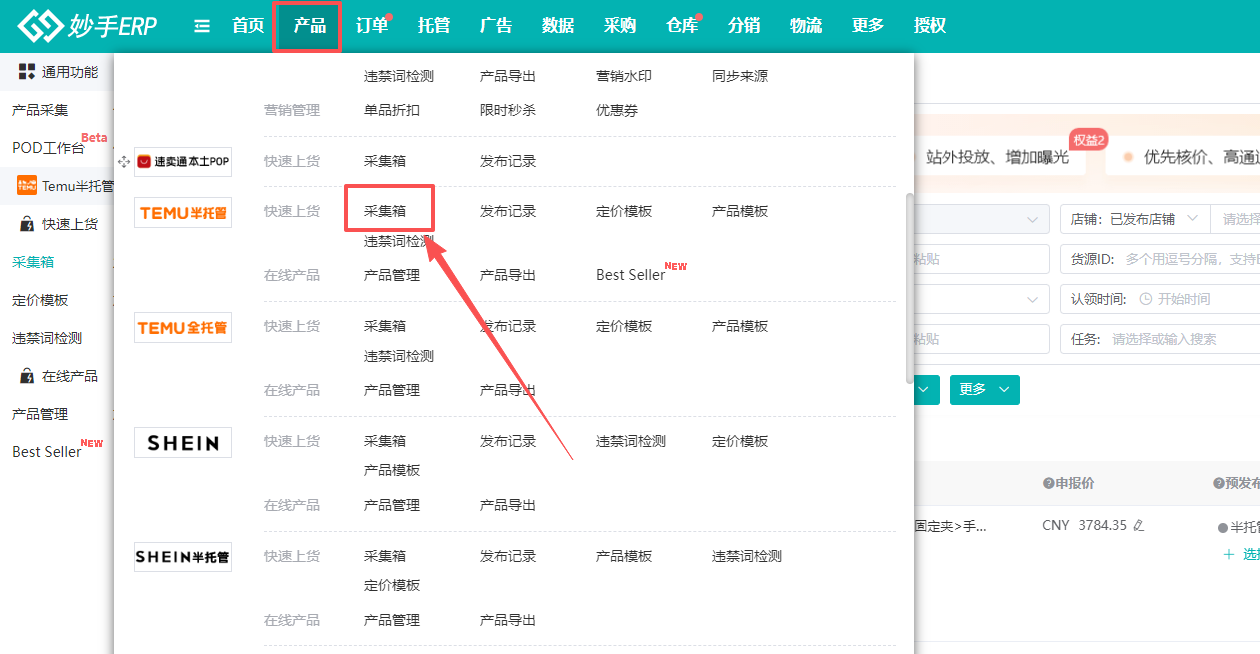Open 限时秒杀 under 营销管理
The width and height of the screenshot is (1260, 654).
pos(508,110)
